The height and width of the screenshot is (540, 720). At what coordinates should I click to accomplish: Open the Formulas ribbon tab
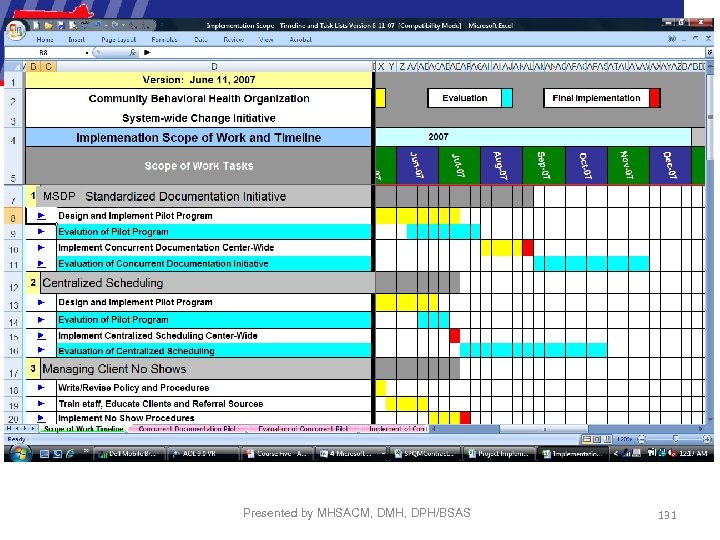pyautogui.click(x=164, y=39)
